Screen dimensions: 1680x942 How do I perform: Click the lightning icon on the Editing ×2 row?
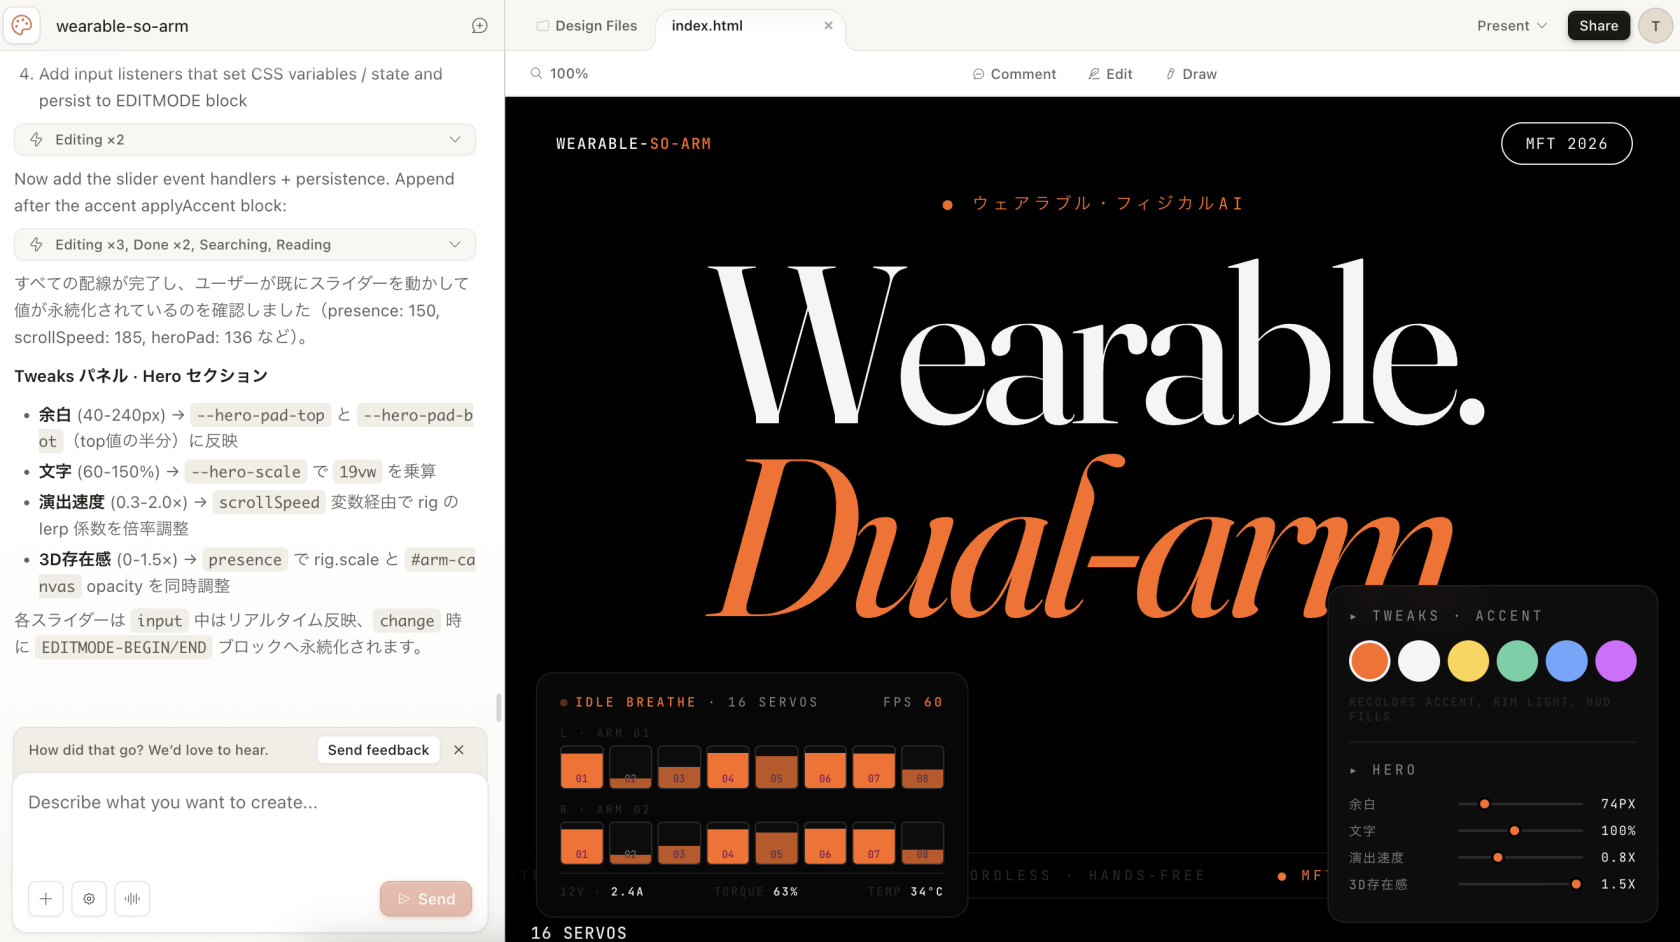point(37,140)
